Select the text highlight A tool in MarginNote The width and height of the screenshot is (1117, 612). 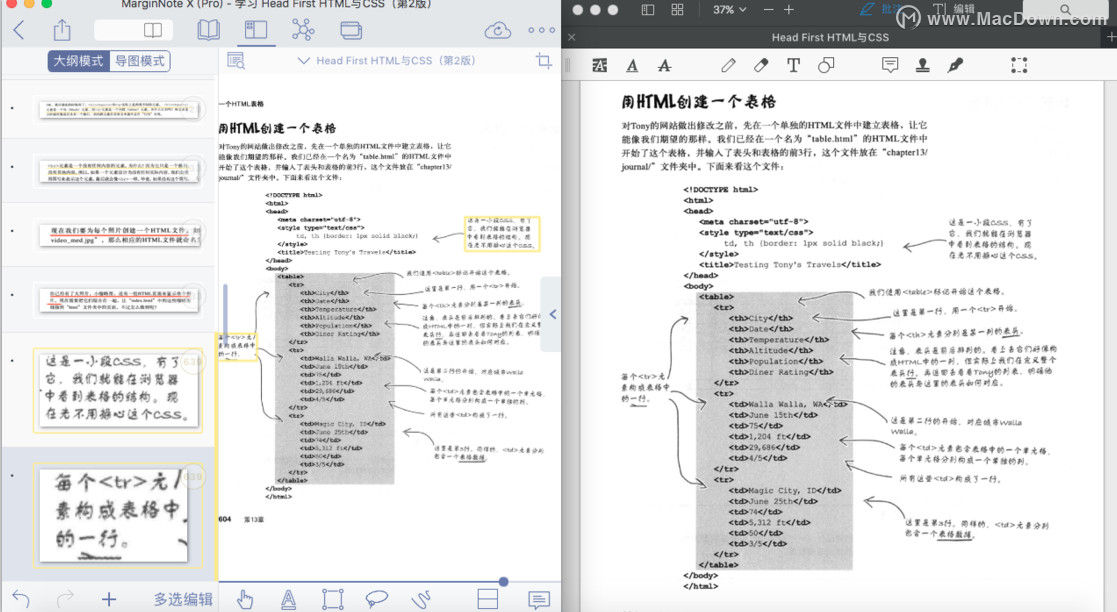click(x=288, y=599)
